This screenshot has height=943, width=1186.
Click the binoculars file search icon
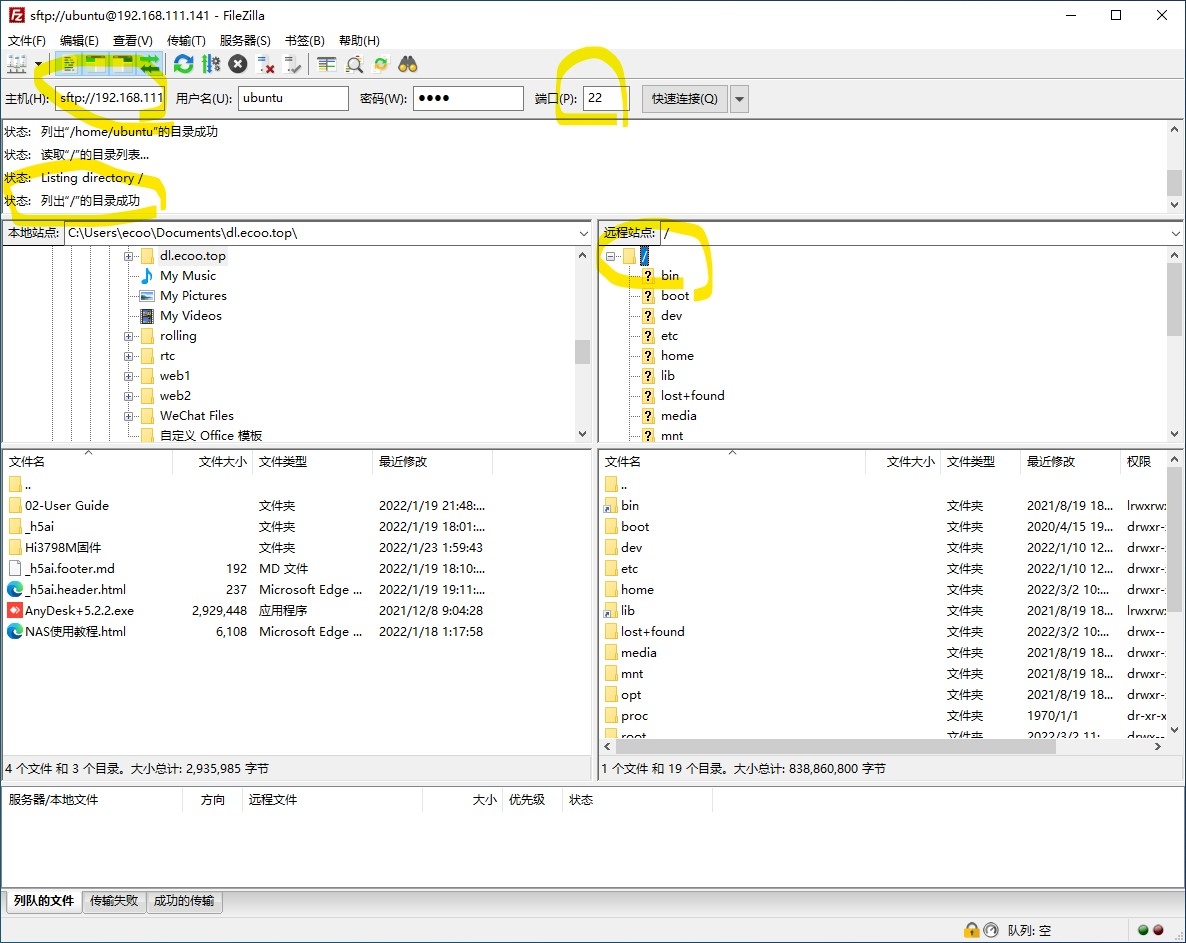(407, 64)
